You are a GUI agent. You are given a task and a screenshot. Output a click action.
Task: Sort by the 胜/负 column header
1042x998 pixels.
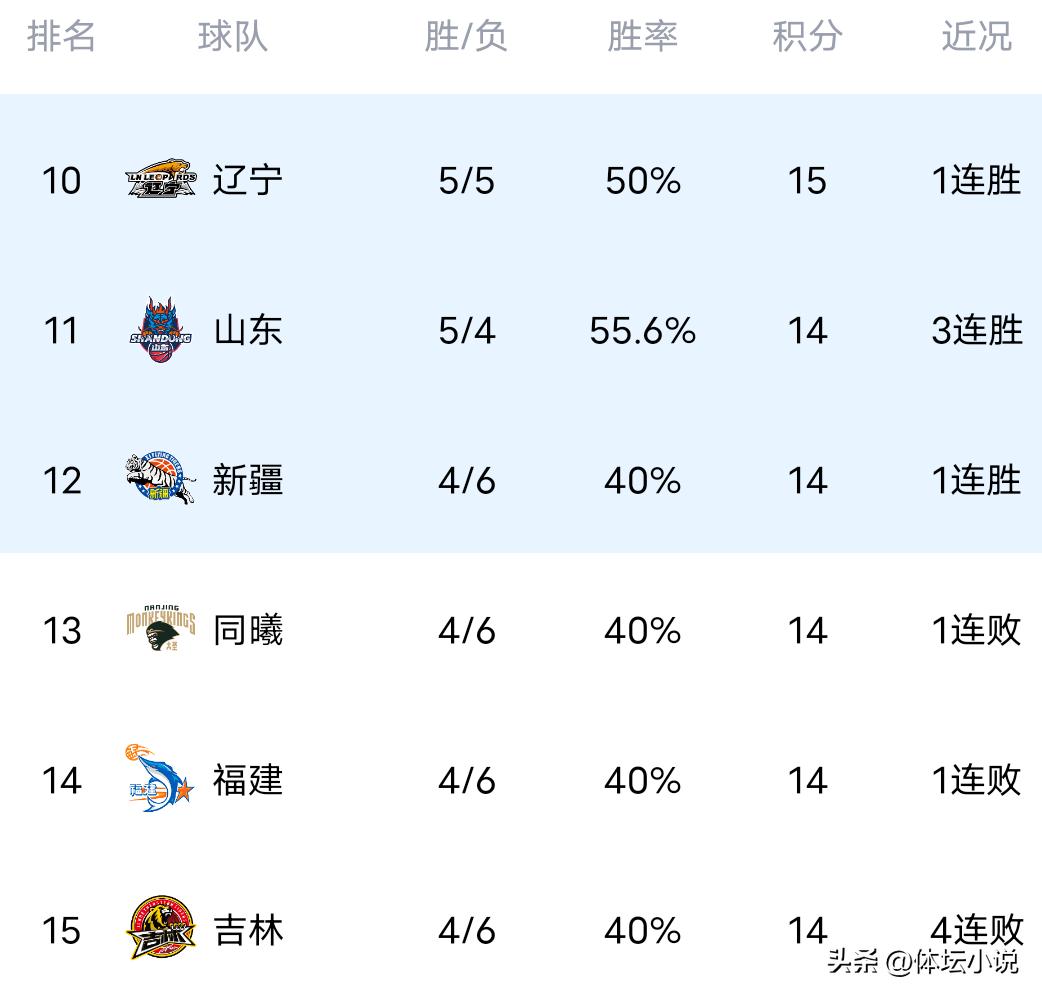pyautogui.click(x=466, y=37)
